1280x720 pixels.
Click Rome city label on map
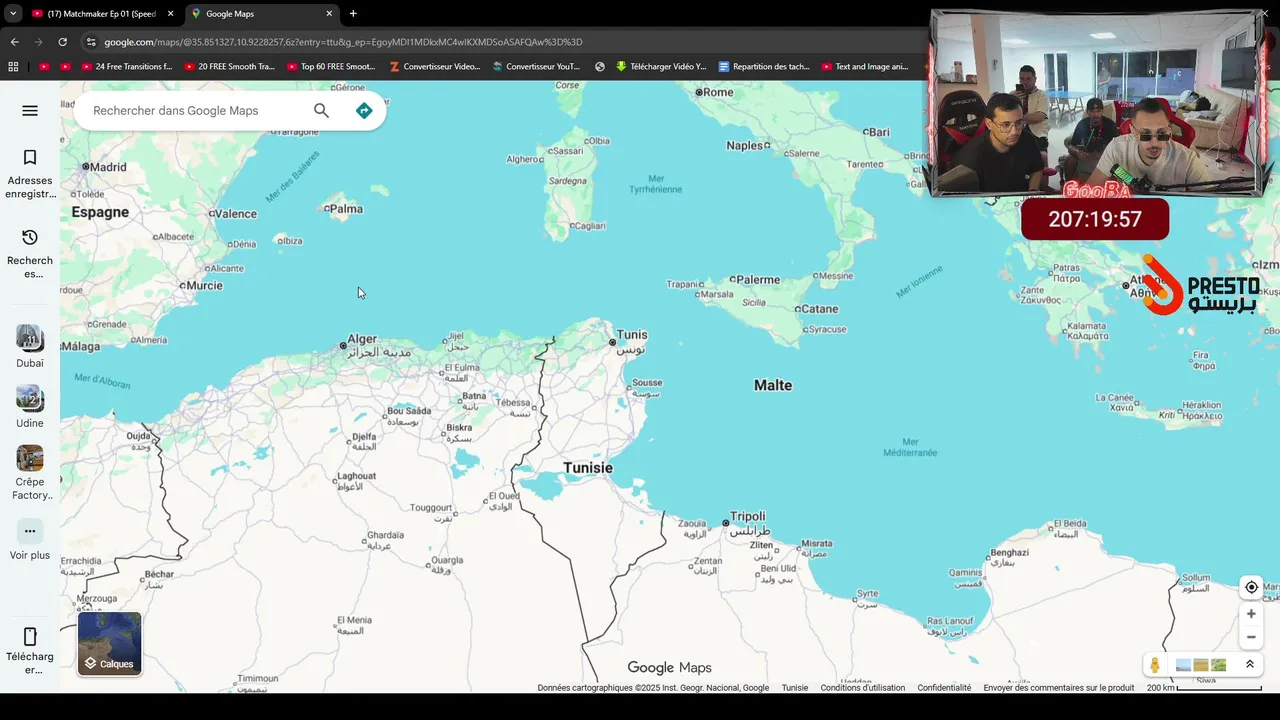tap(718, 92)
